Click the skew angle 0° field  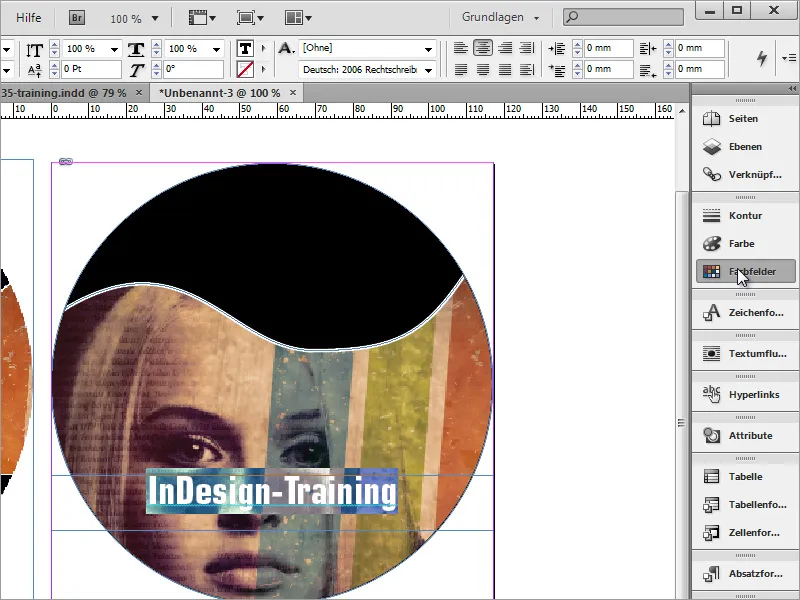click(193, 69)
